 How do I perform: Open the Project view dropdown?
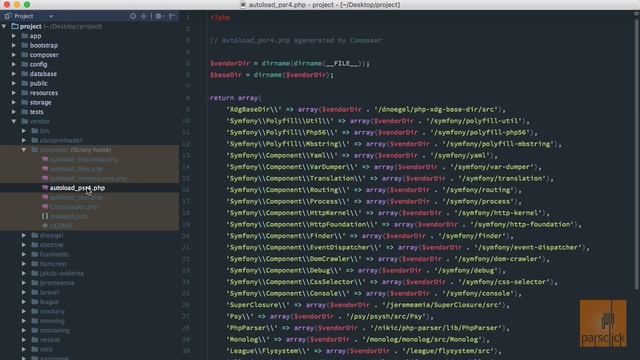[51, 16]
